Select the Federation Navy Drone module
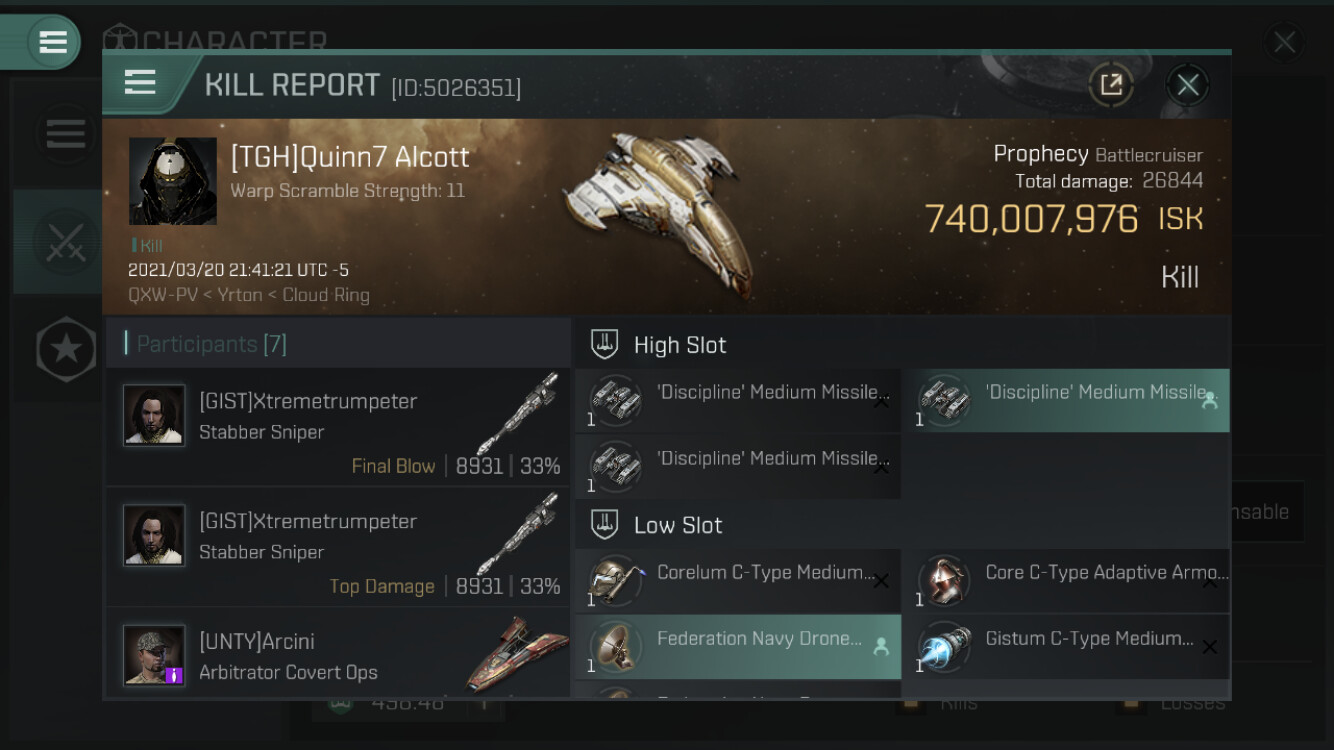 point(737,647)
